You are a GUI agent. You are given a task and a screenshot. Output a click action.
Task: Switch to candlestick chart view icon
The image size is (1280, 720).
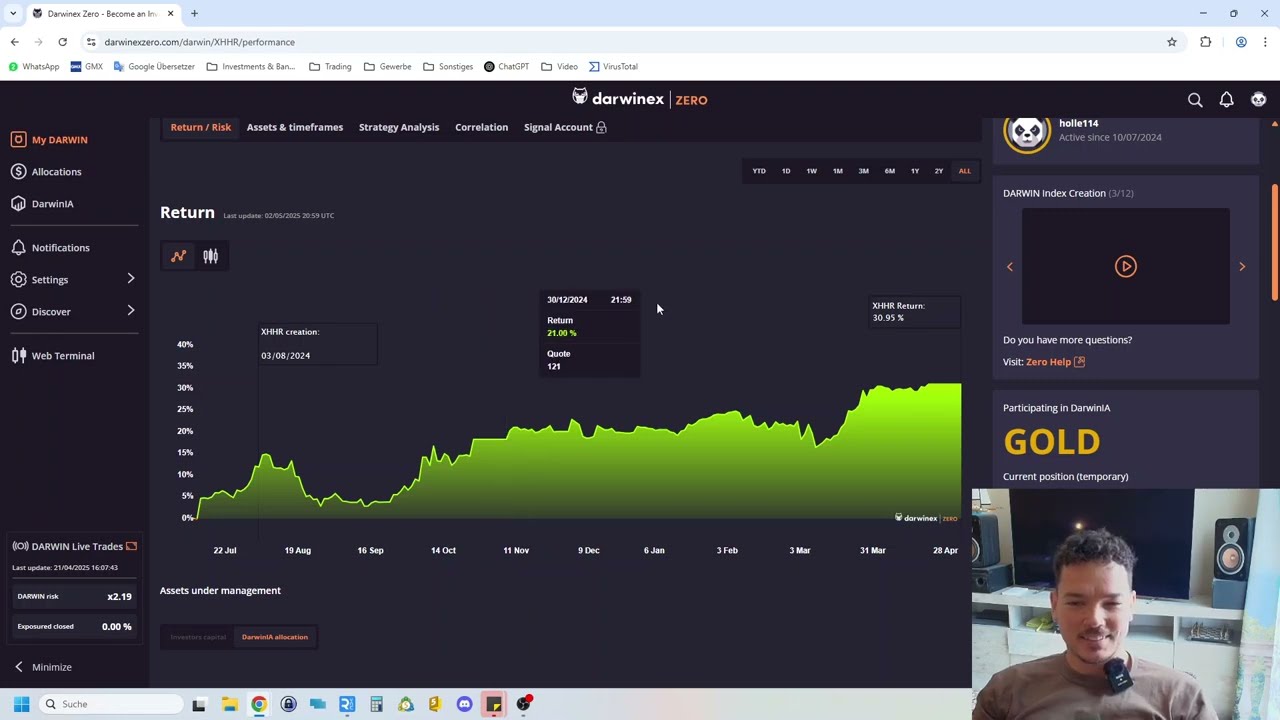(x=210, y=256)
